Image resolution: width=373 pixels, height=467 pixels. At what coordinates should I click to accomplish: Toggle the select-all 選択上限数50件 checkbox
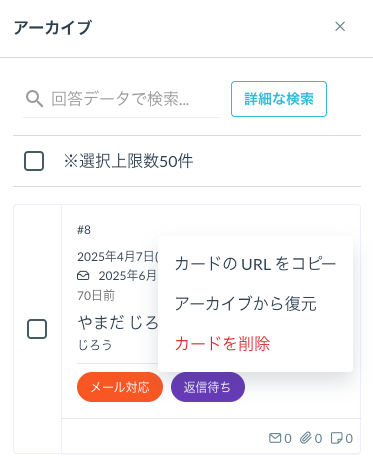pos(34,161)
